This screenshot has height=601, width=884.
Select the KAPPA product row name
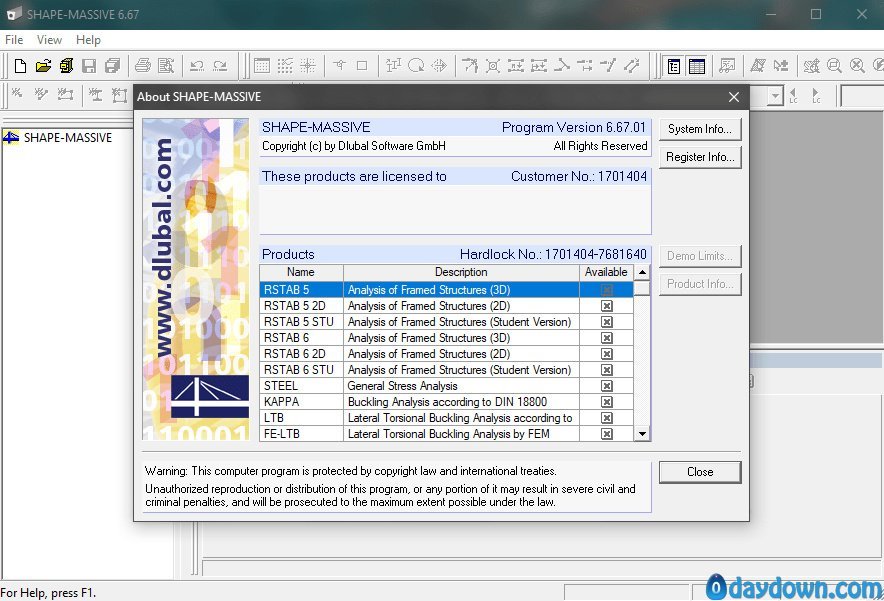coord(281,402)
